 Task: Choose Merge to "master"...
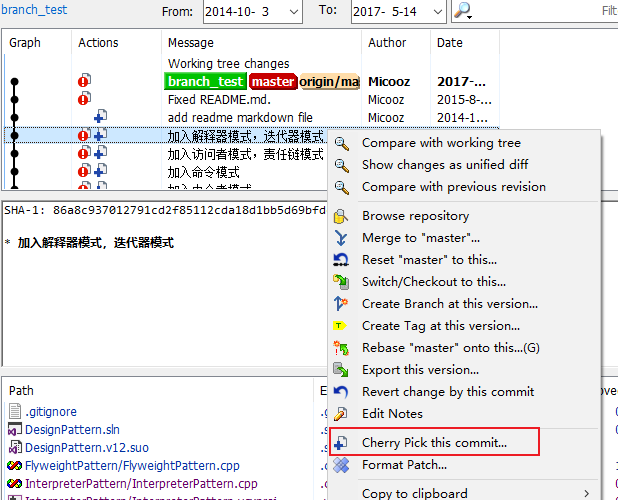coord(421,238)
